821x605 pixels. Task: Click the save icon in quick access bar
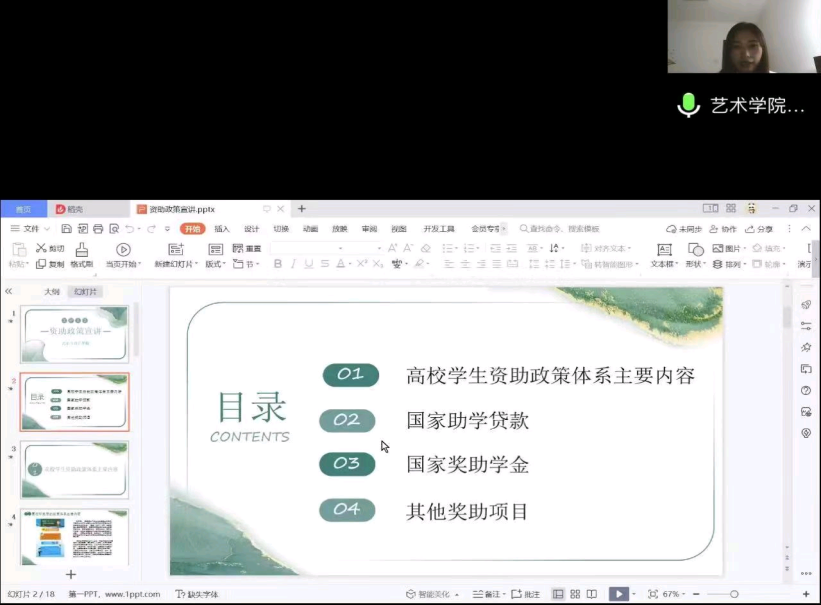(66, 229)
